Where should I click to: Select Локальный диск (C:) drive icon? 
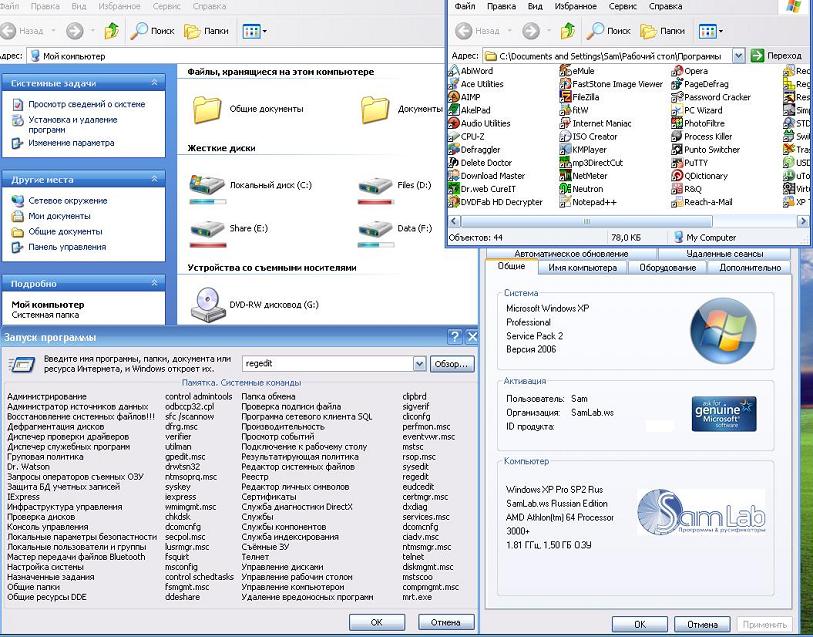(207, 185)
